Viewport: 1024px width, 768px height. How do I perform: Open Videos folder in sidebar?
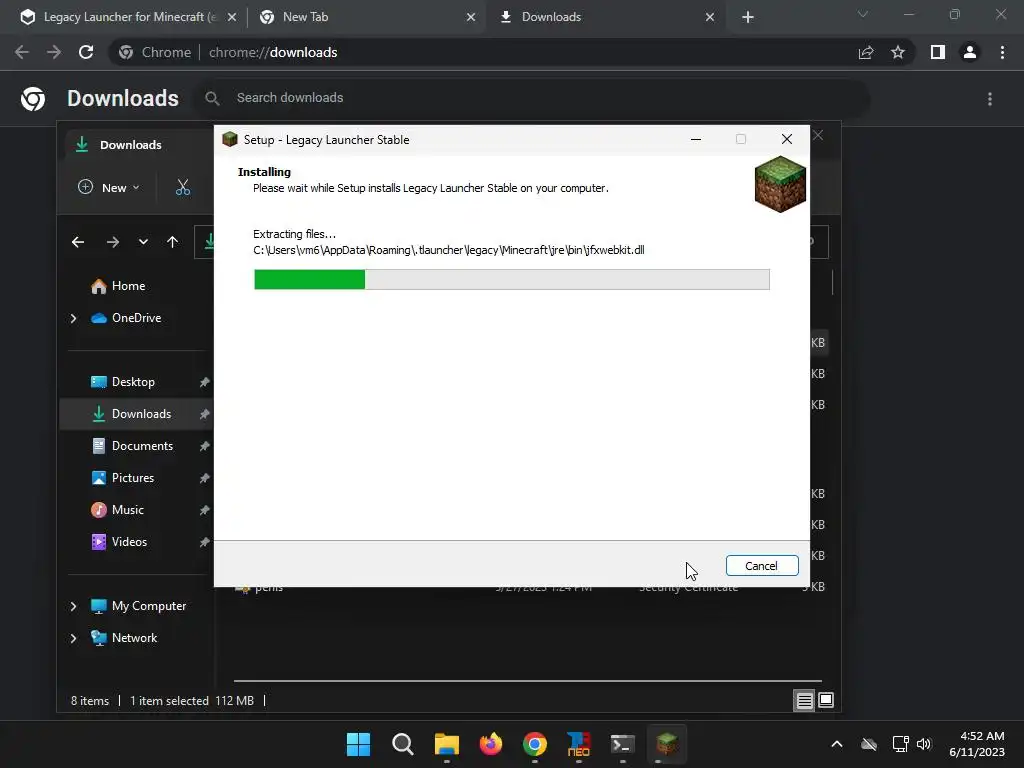point(129,542)
